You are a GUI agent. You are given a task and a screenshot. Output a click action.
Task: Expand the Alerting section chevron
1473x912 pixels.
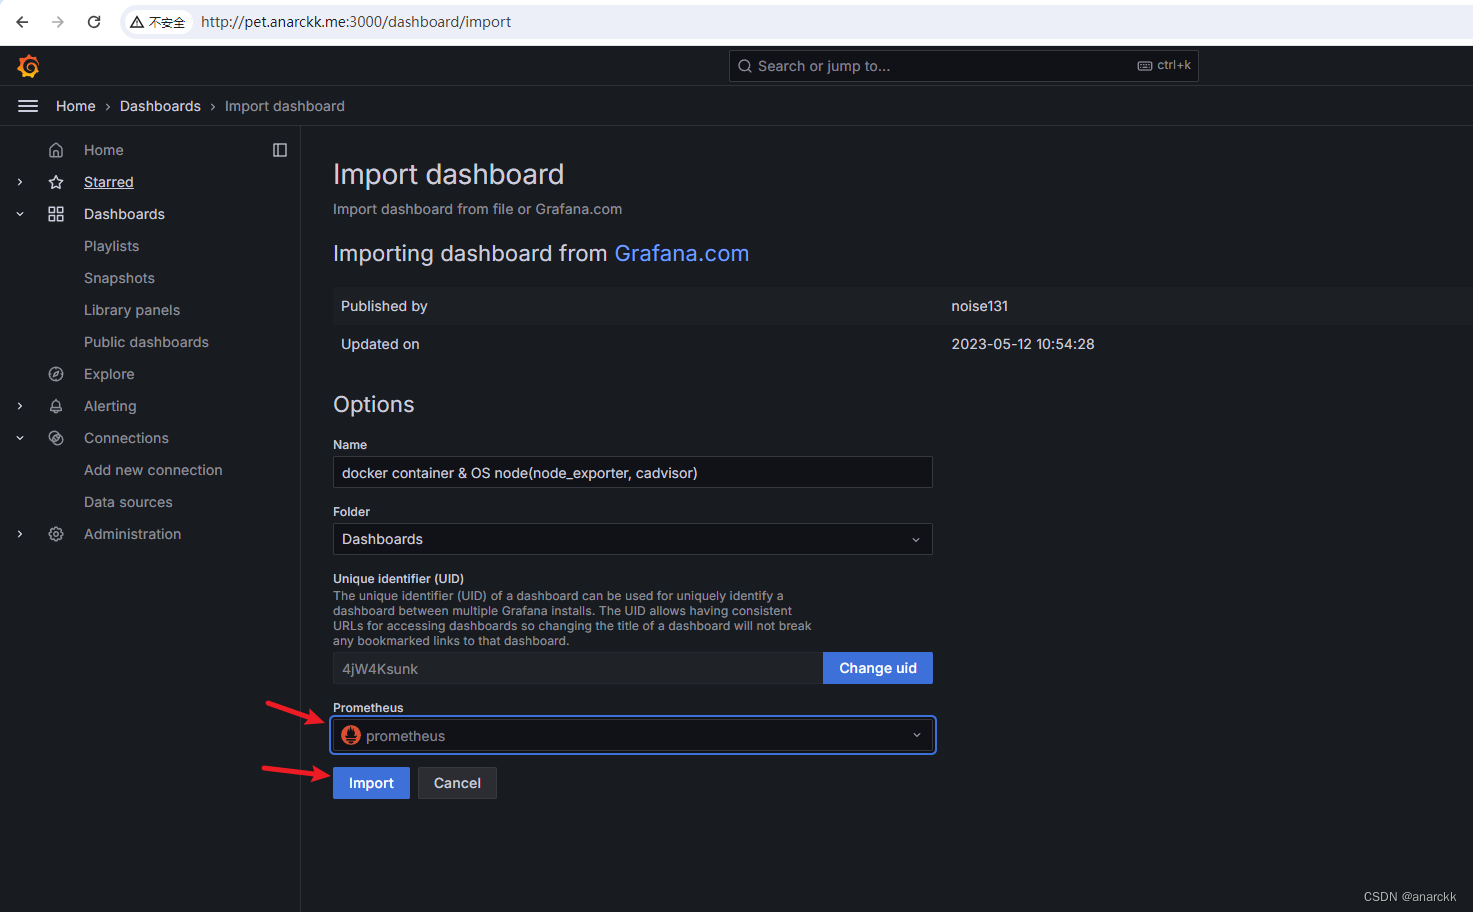click(x=20, y=406)
